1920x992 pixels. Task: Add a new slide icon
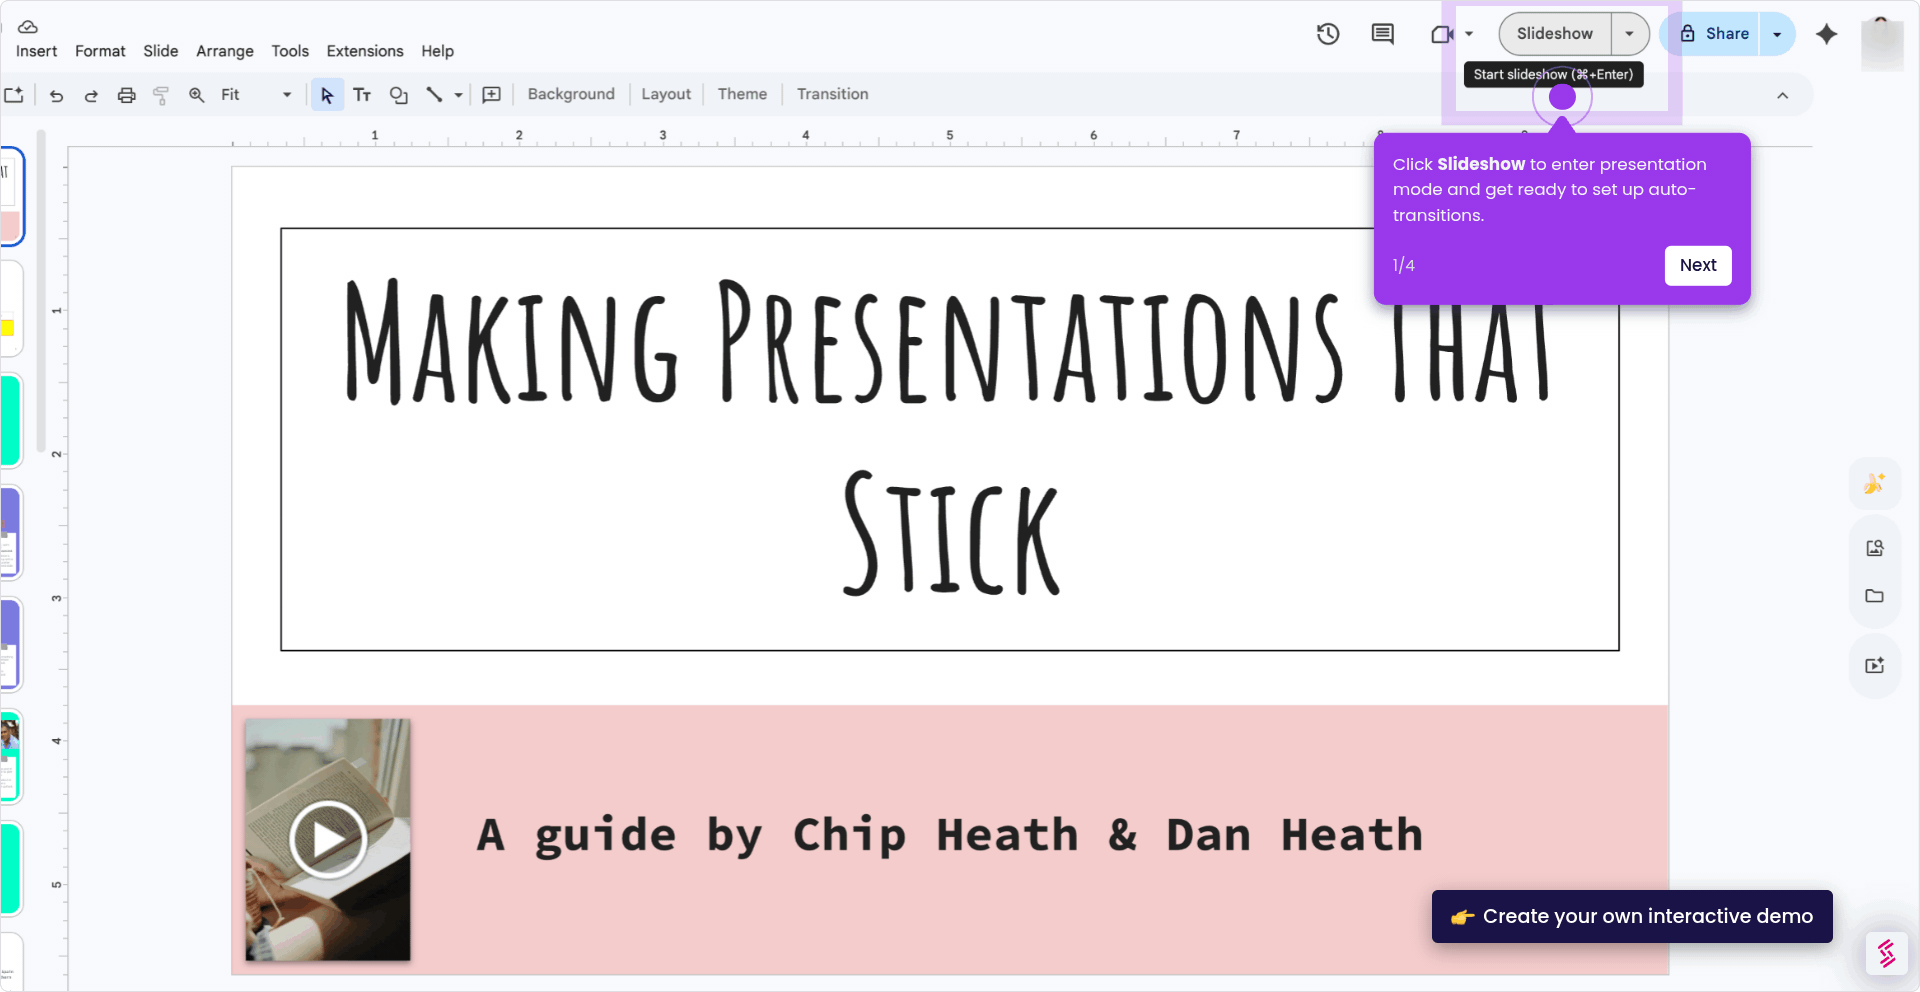point(14,95)
